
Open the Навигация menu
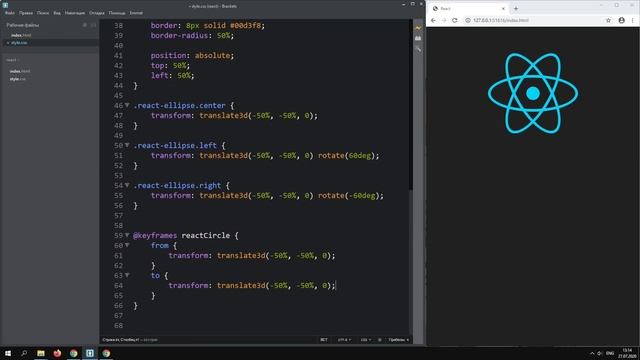[x=75, y=13]
